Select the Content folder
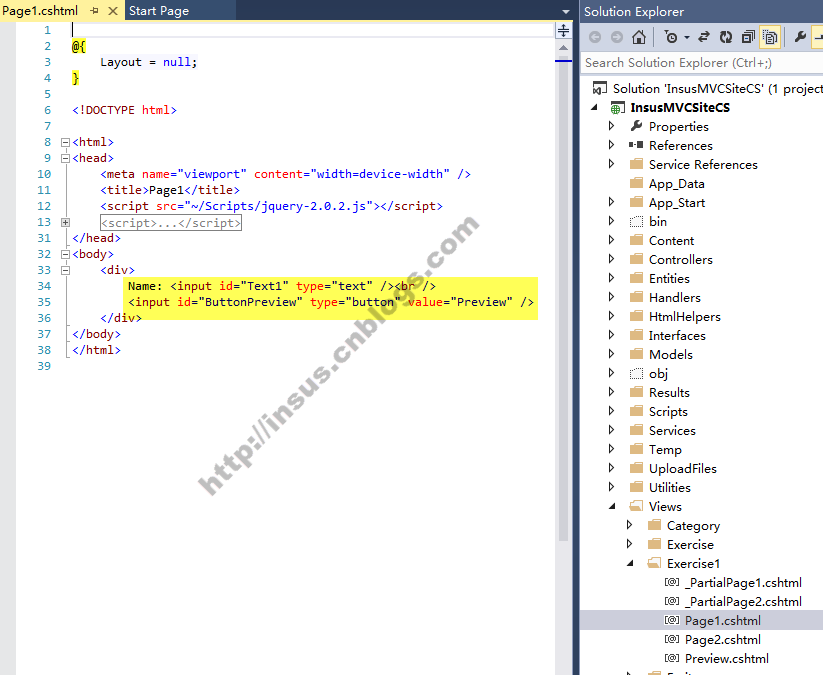823x675 pixels. 671,240
